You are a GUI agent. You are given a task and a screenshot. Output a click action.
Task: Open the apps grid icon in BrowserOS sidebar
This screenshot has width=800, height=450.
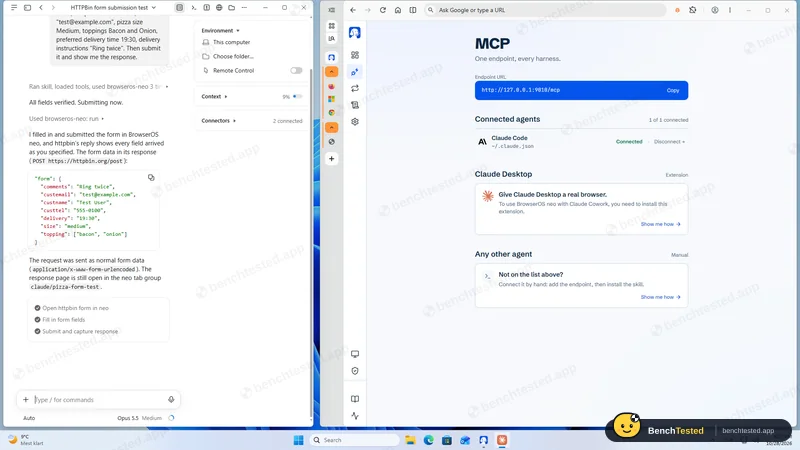click(x=355, y=55)
